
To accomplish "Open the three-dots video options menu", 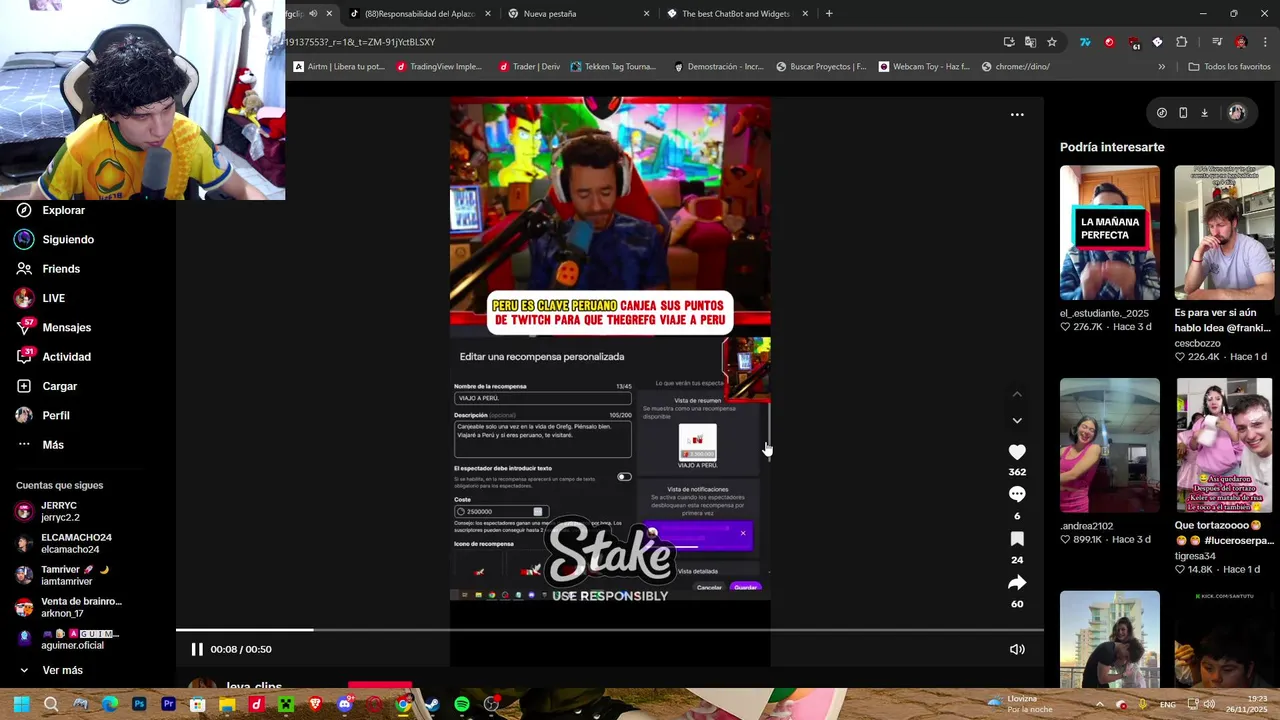I will [1017, 114].
